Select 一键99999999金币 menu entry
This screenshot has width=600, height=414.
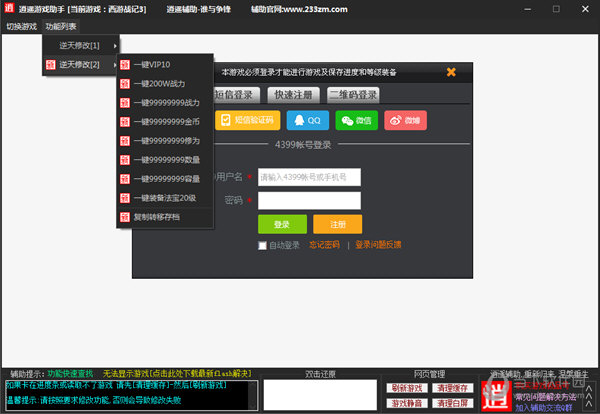[x=166, y=121]
